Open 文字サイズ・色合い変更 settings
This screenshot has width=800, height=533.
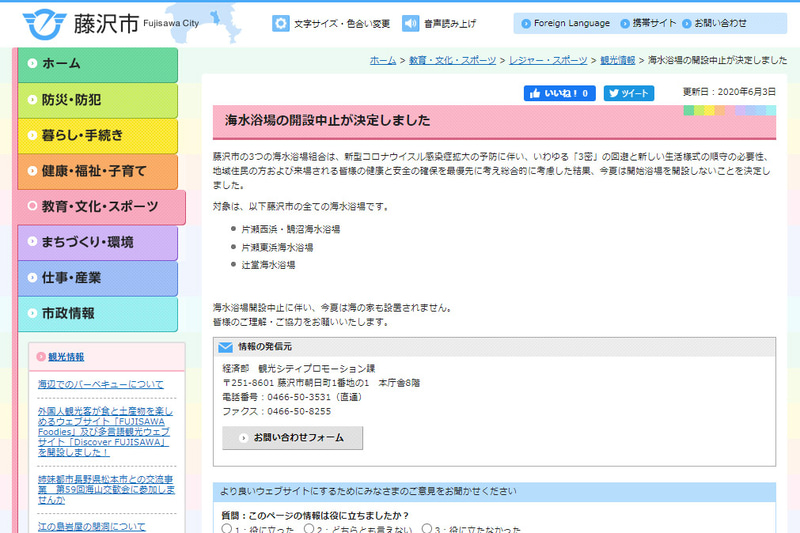(x=342, y=23)
